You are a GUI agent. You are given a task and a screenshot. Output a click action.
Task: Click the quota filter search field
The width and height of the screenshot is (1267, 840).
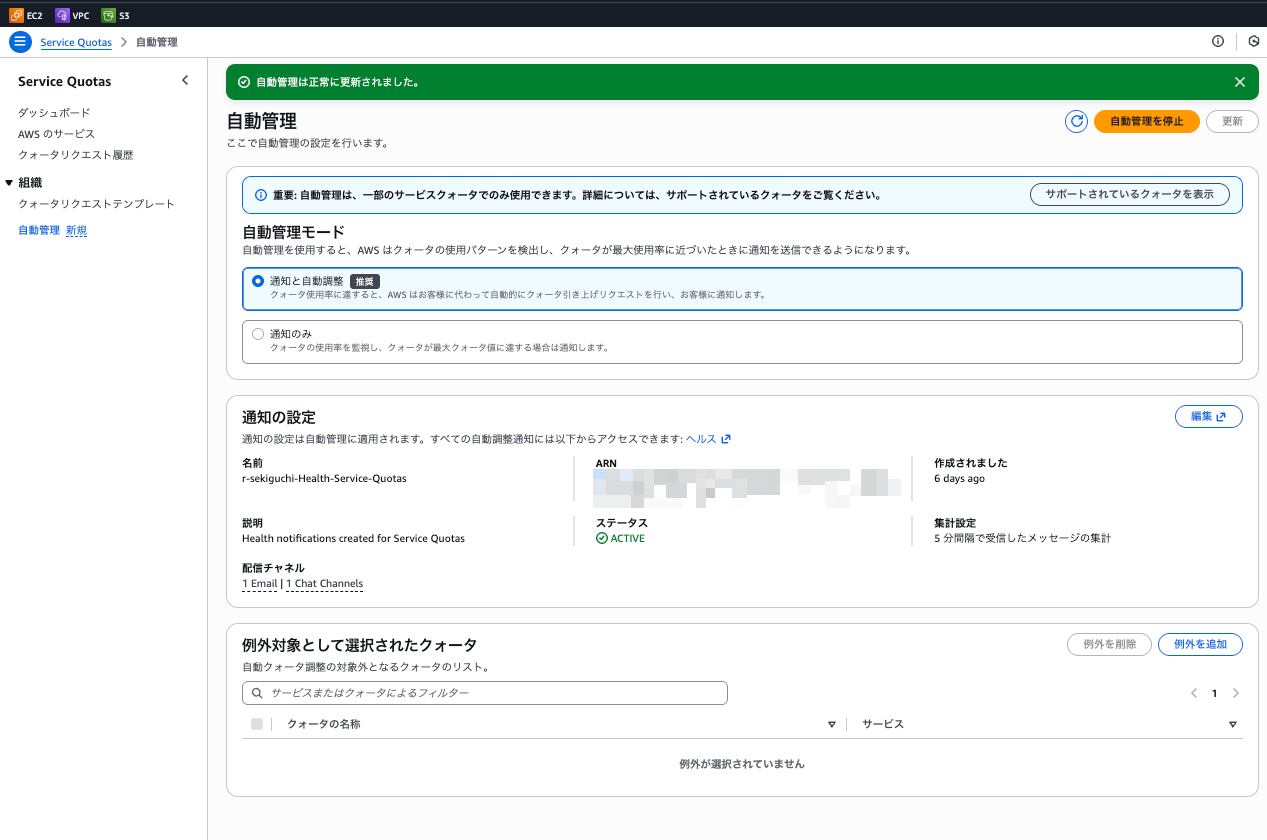[x=485, y=693]
